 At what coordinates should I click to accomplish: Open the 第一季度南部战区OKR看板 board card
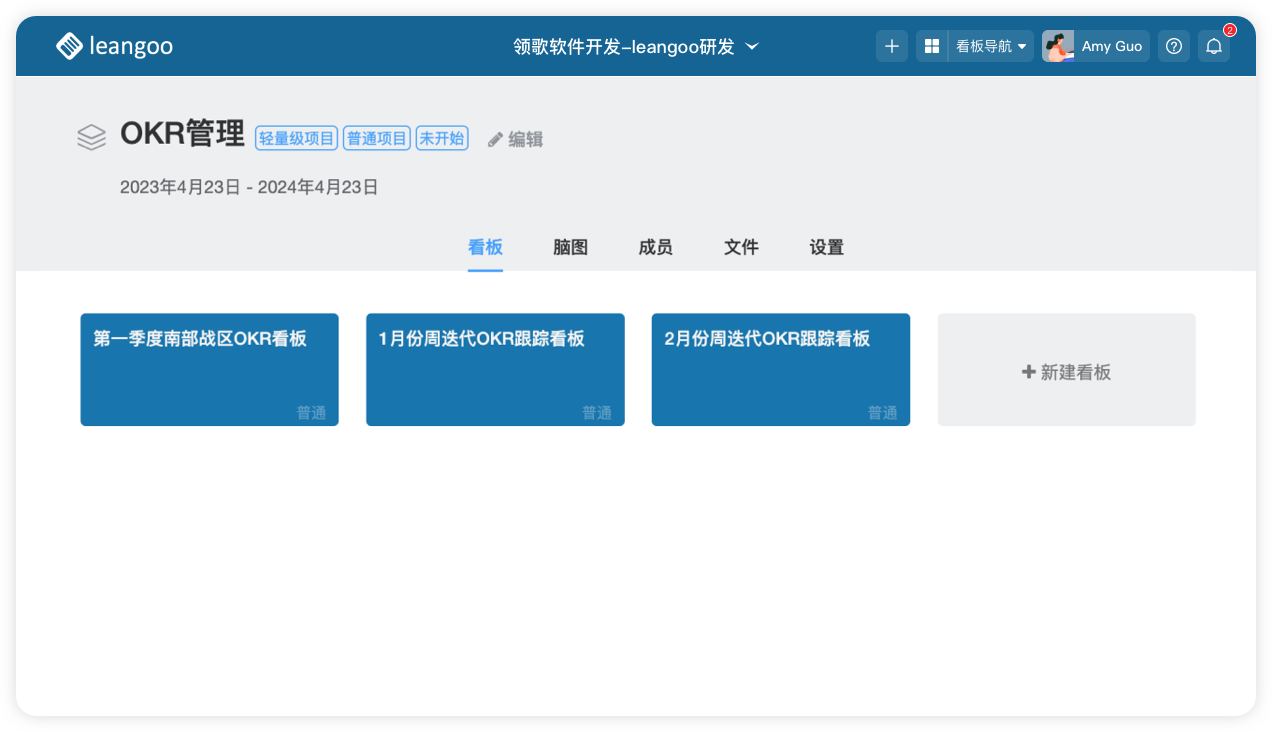pyautogui.click(x=209, y=370)
